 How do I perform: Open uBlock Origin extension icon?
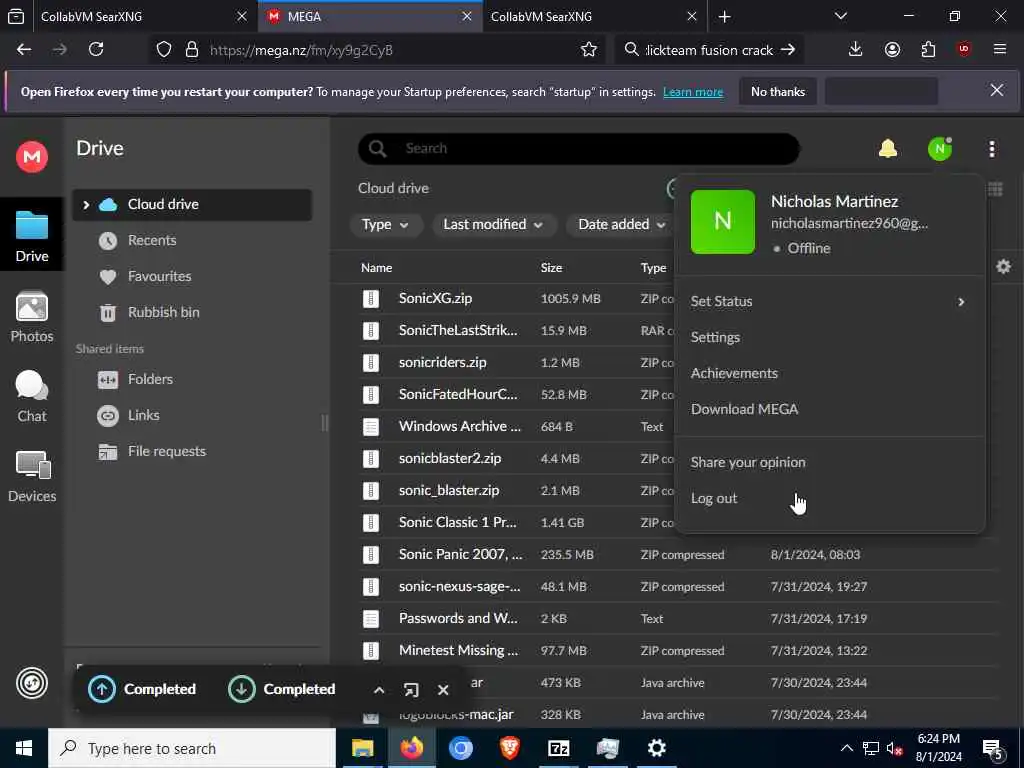pyautogui.click(x=964, y=50)
